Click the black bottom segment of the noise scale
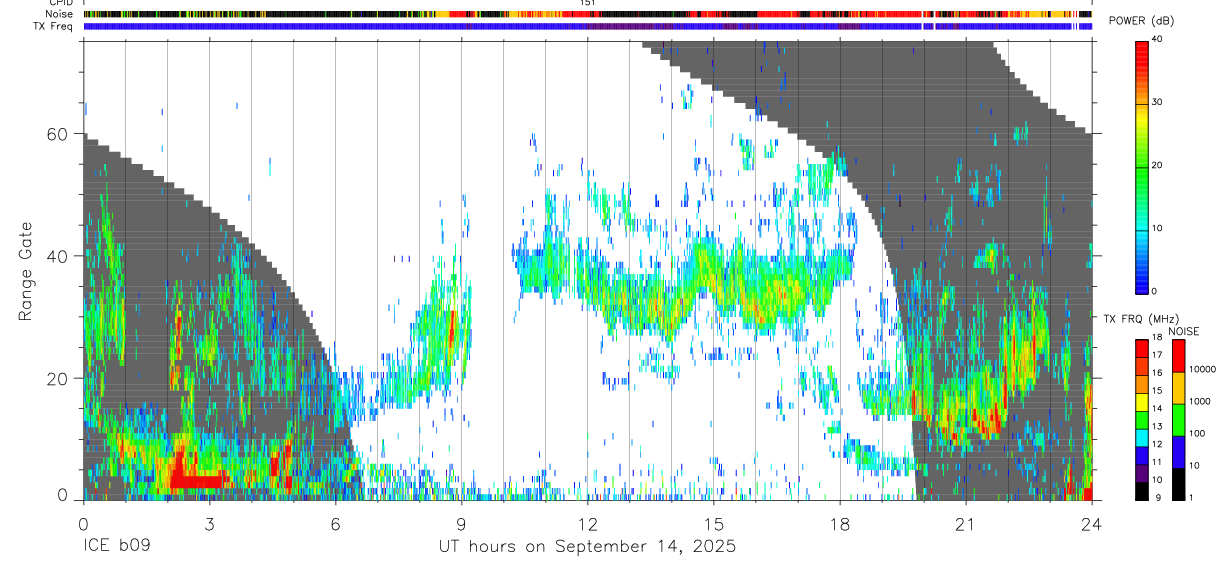1228x567 pixels. [1178, 483]
